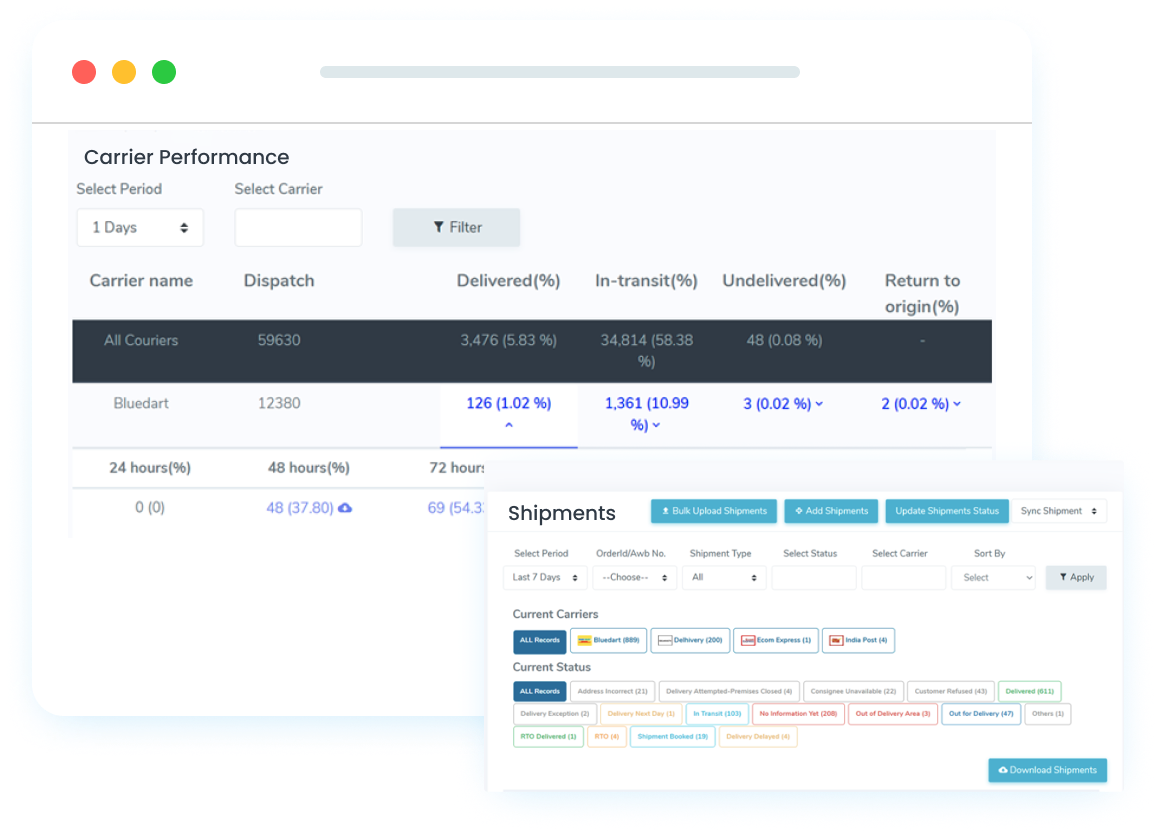Select ALL Records under Current Status
The height and width of the screenshot is (832, 1156).
pos(540,691)
